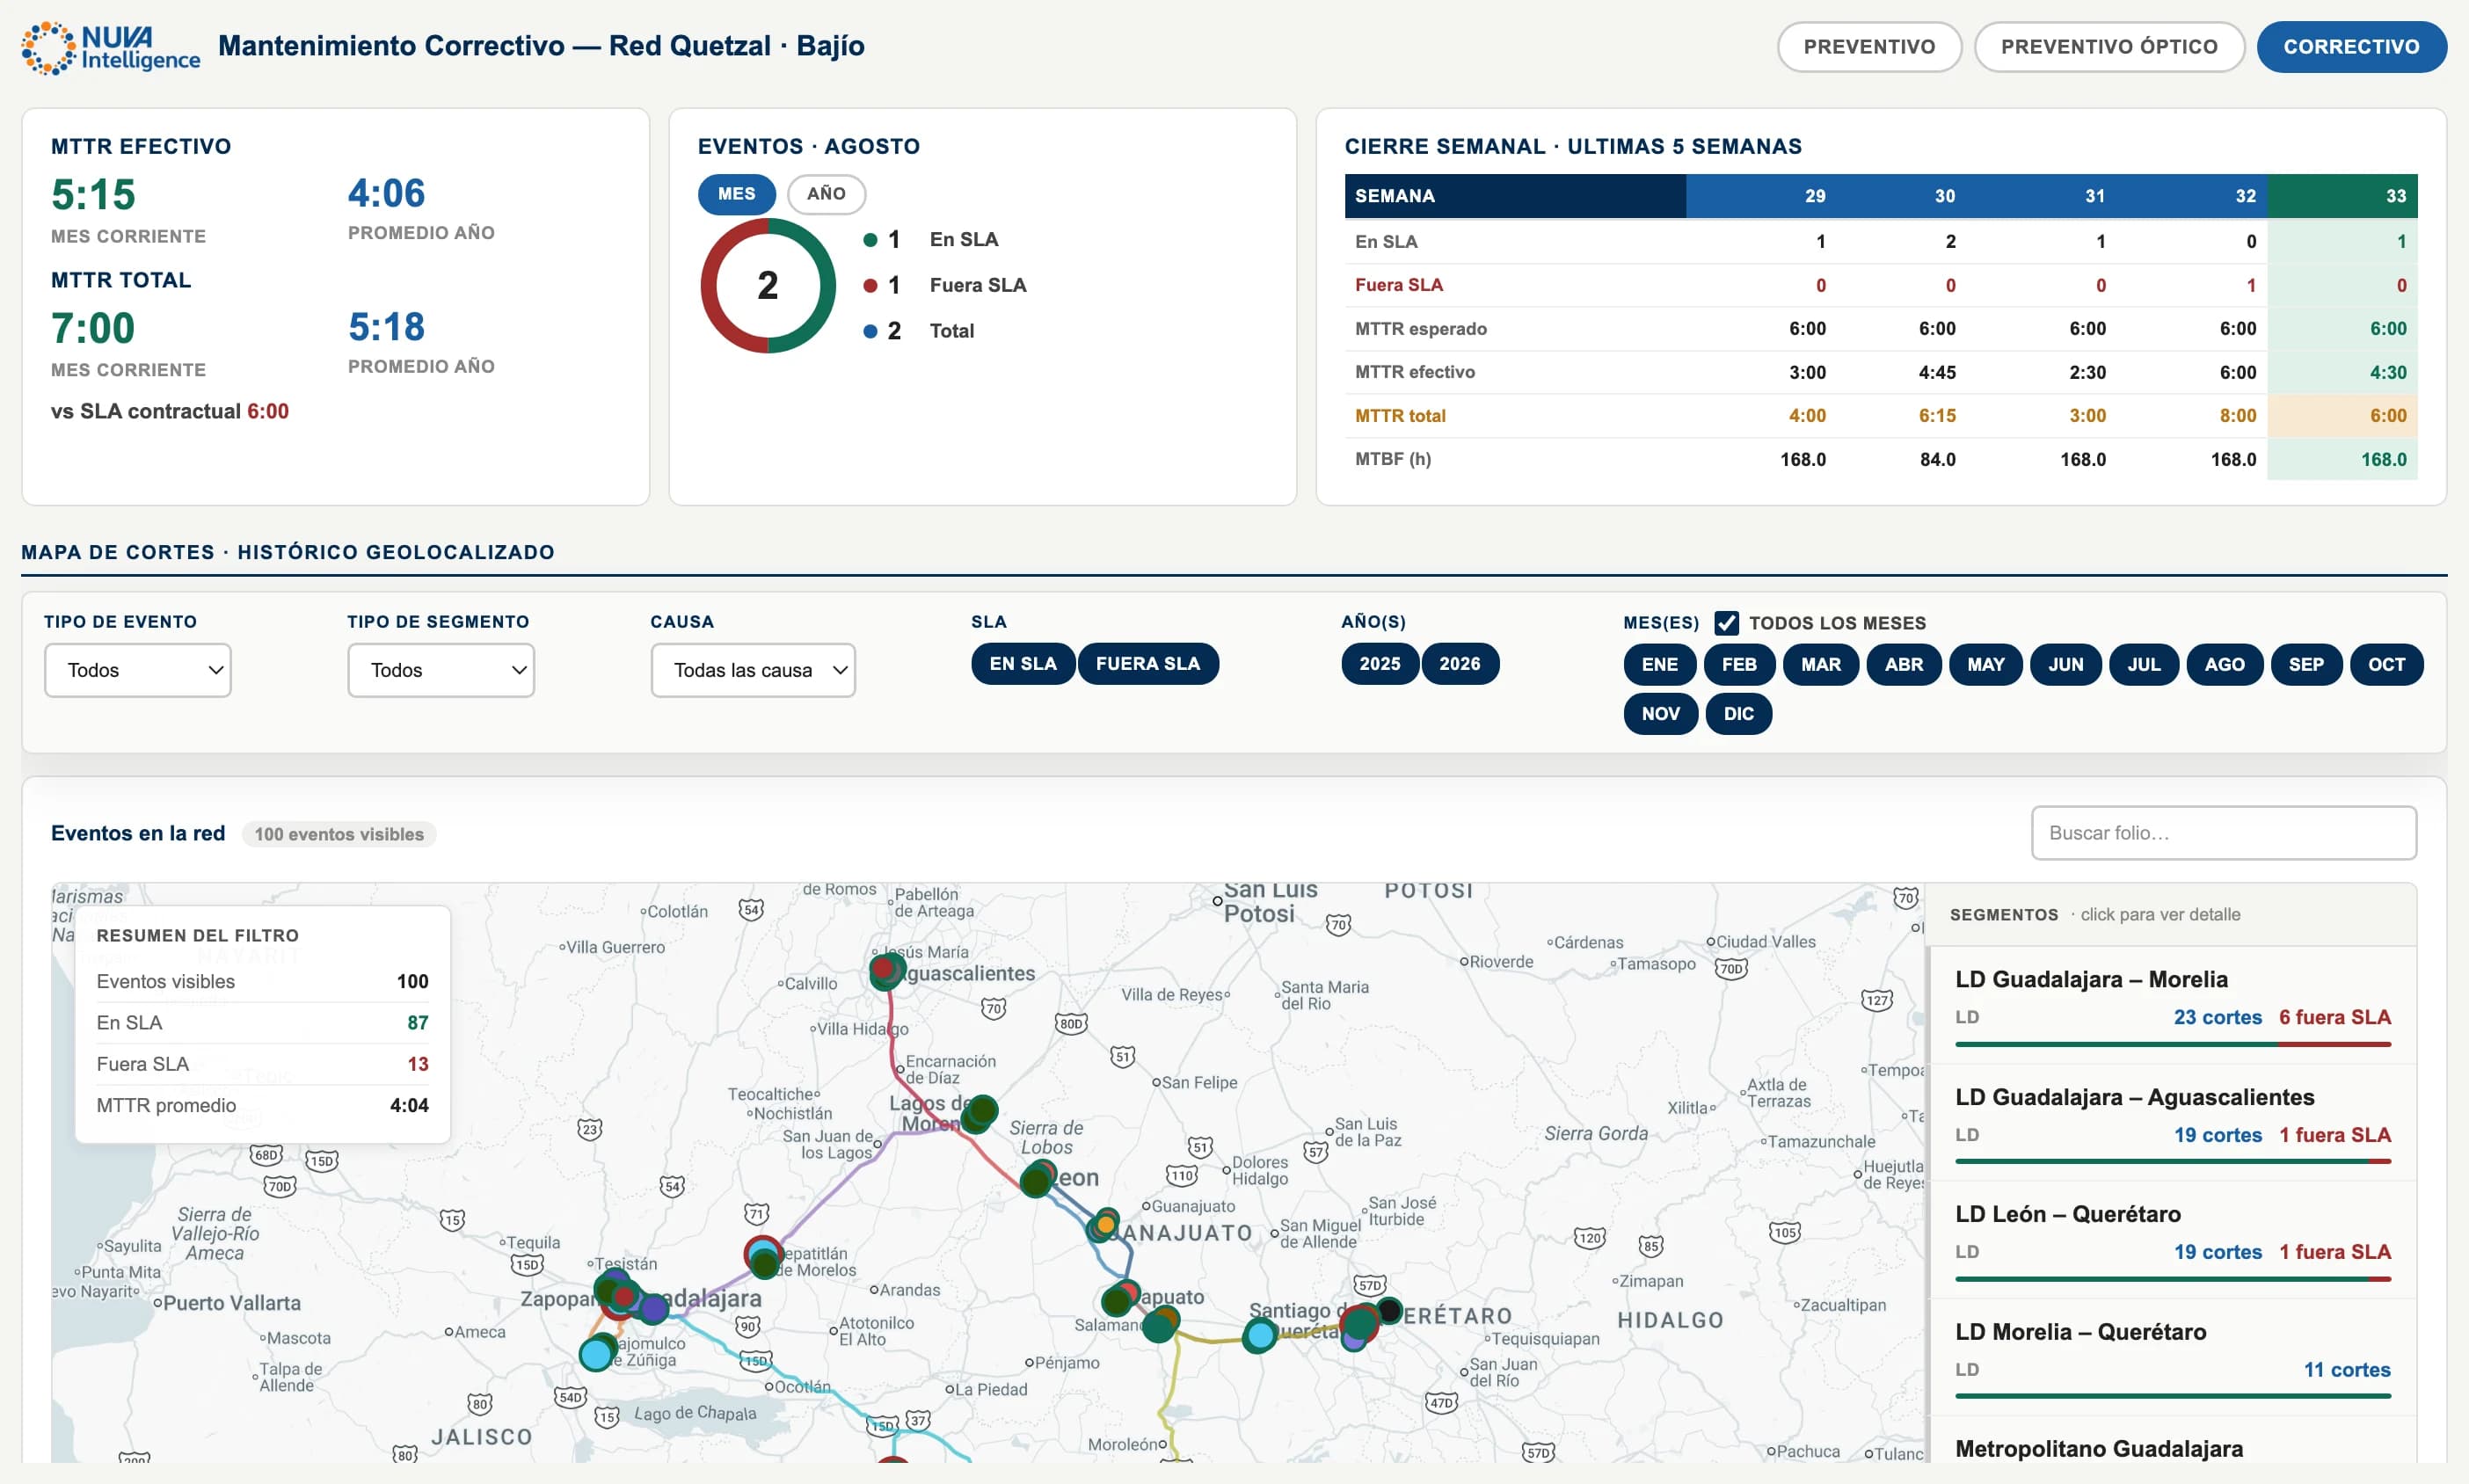Toggle the NOV month chip
The height and width of the screenshot is (1484, 2469).
[x=1660, y=714]
